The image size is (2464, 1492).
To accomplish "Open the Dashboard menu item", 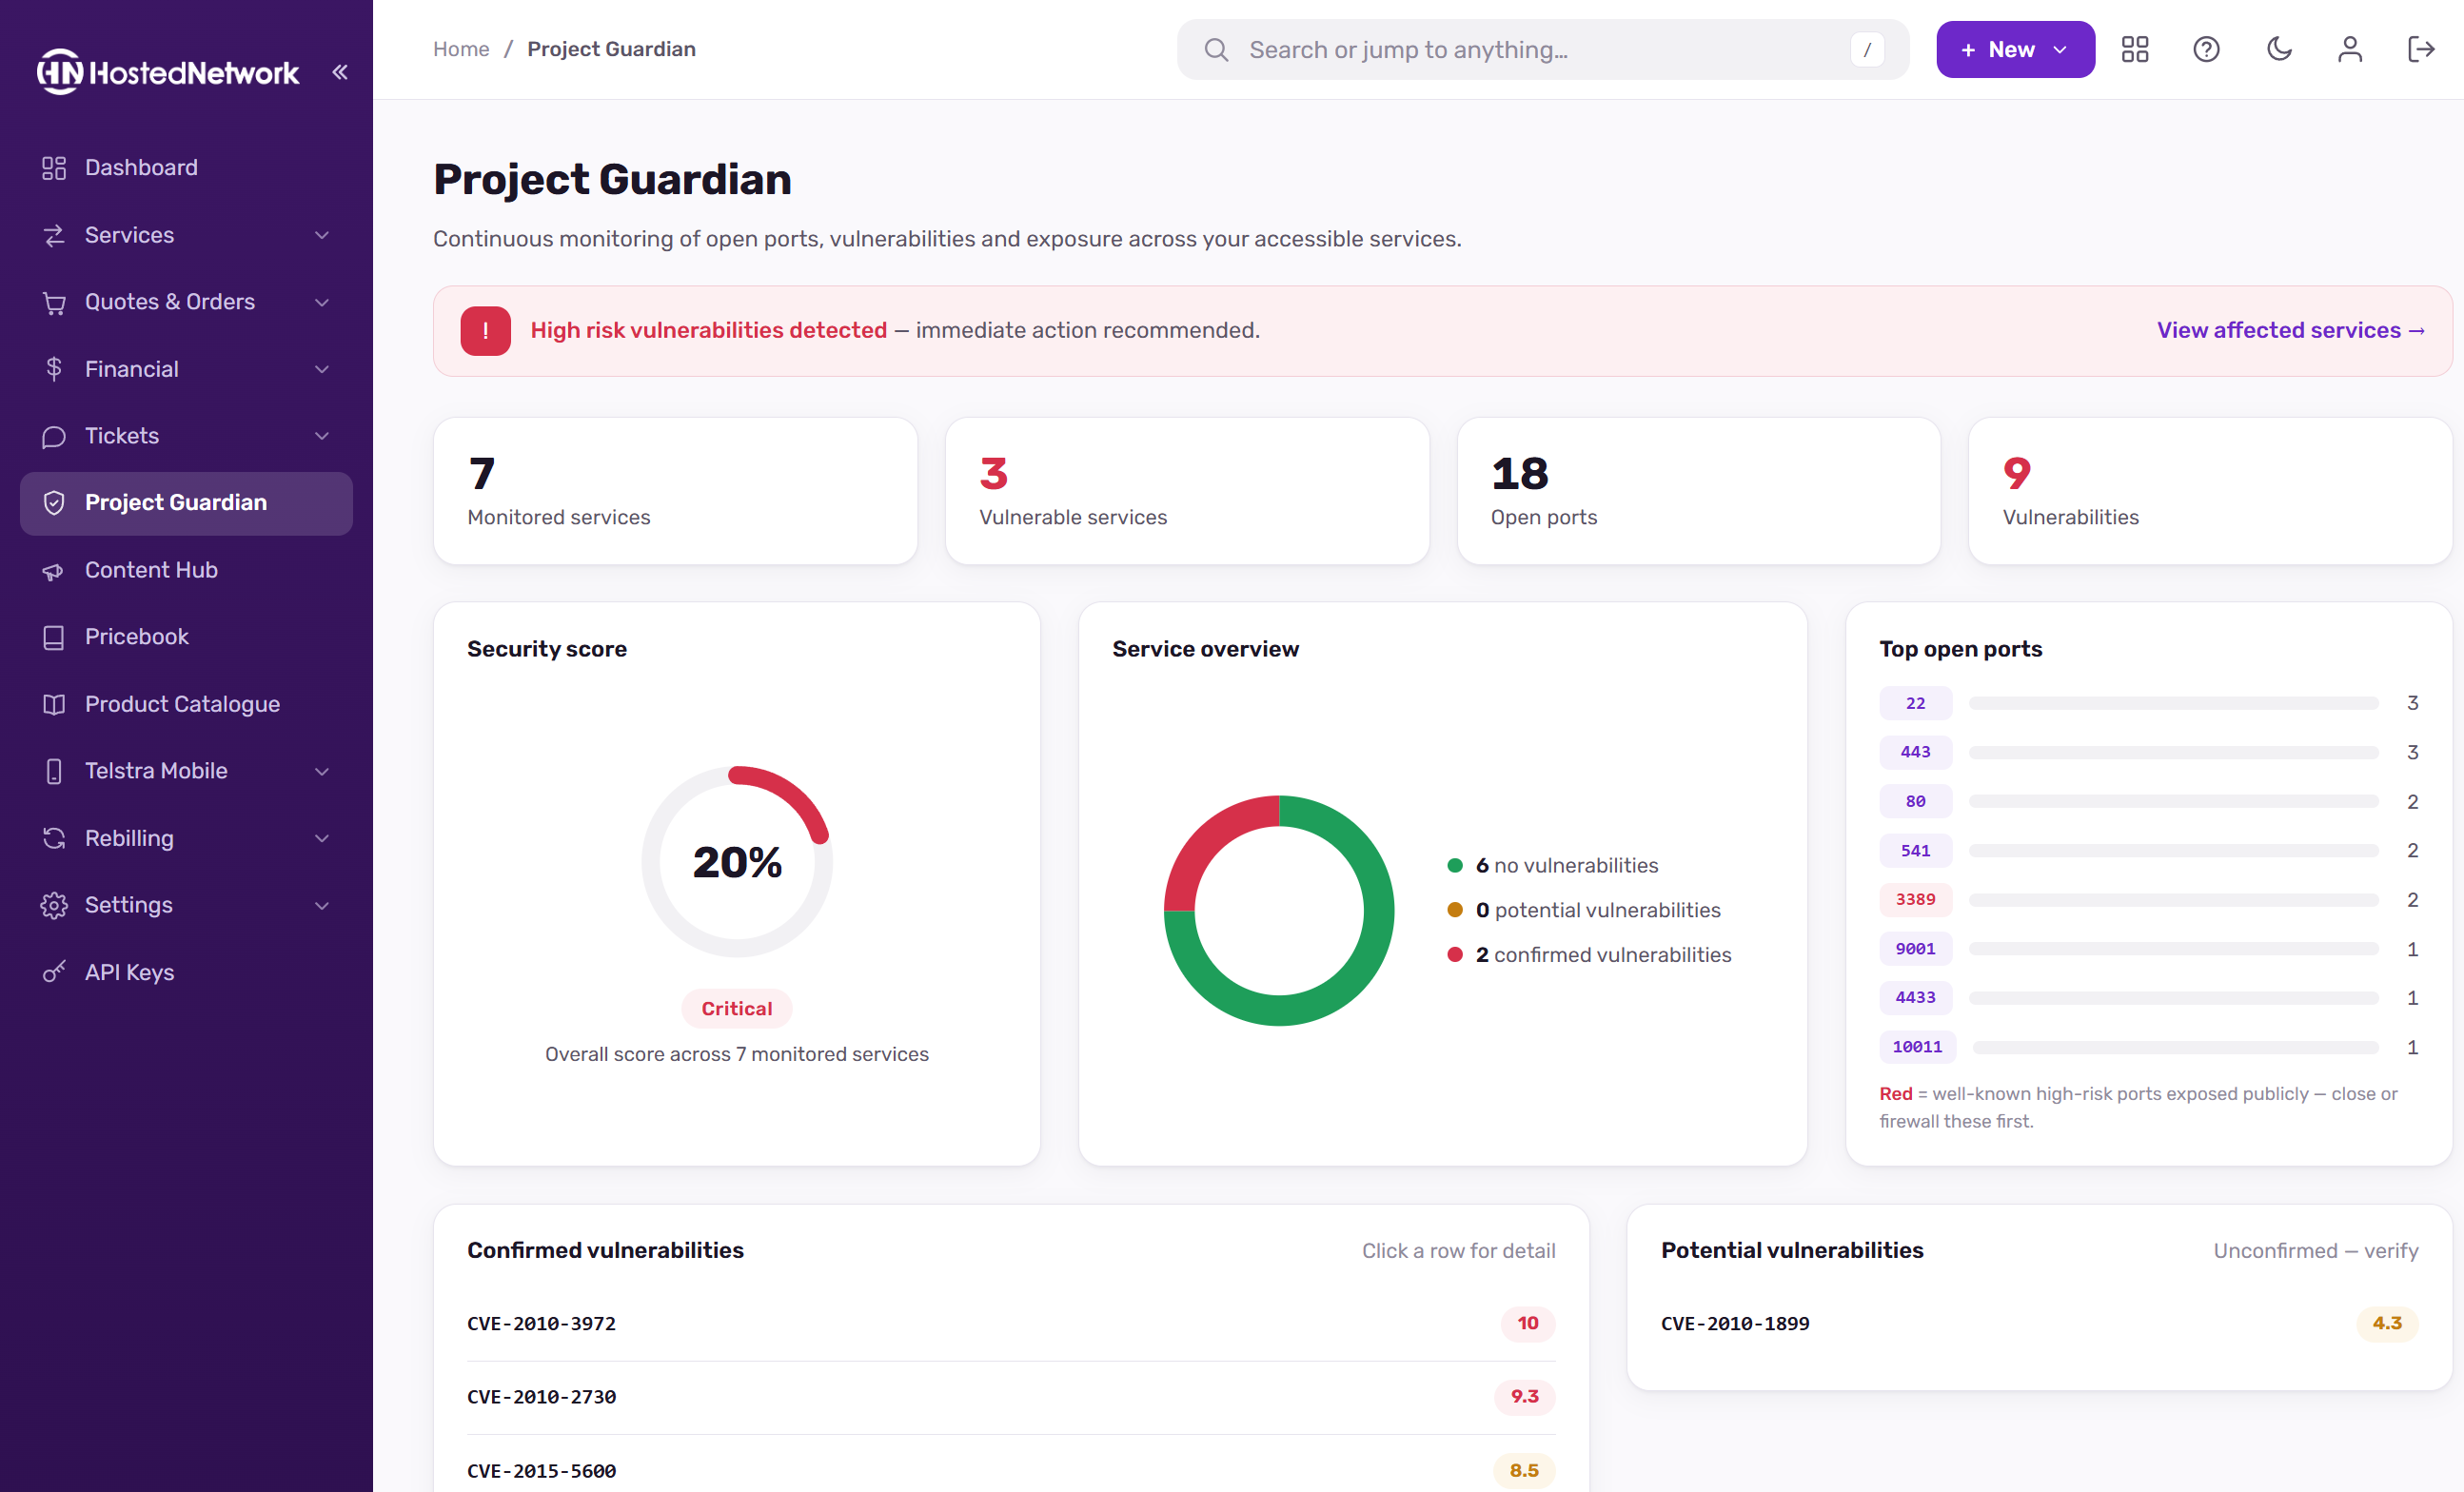I will click(x=186, y=168).
